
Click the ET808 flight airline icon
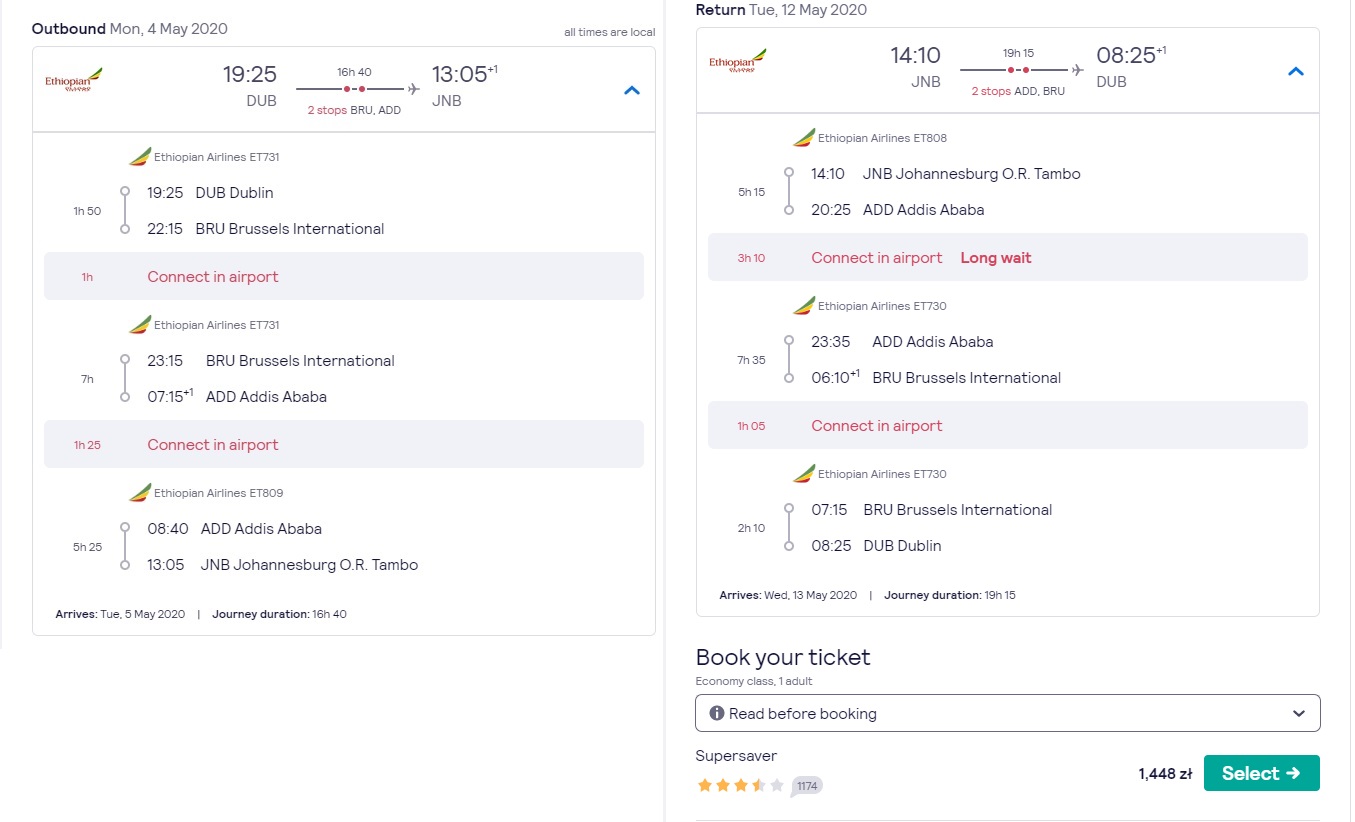(x=804, y=138)
